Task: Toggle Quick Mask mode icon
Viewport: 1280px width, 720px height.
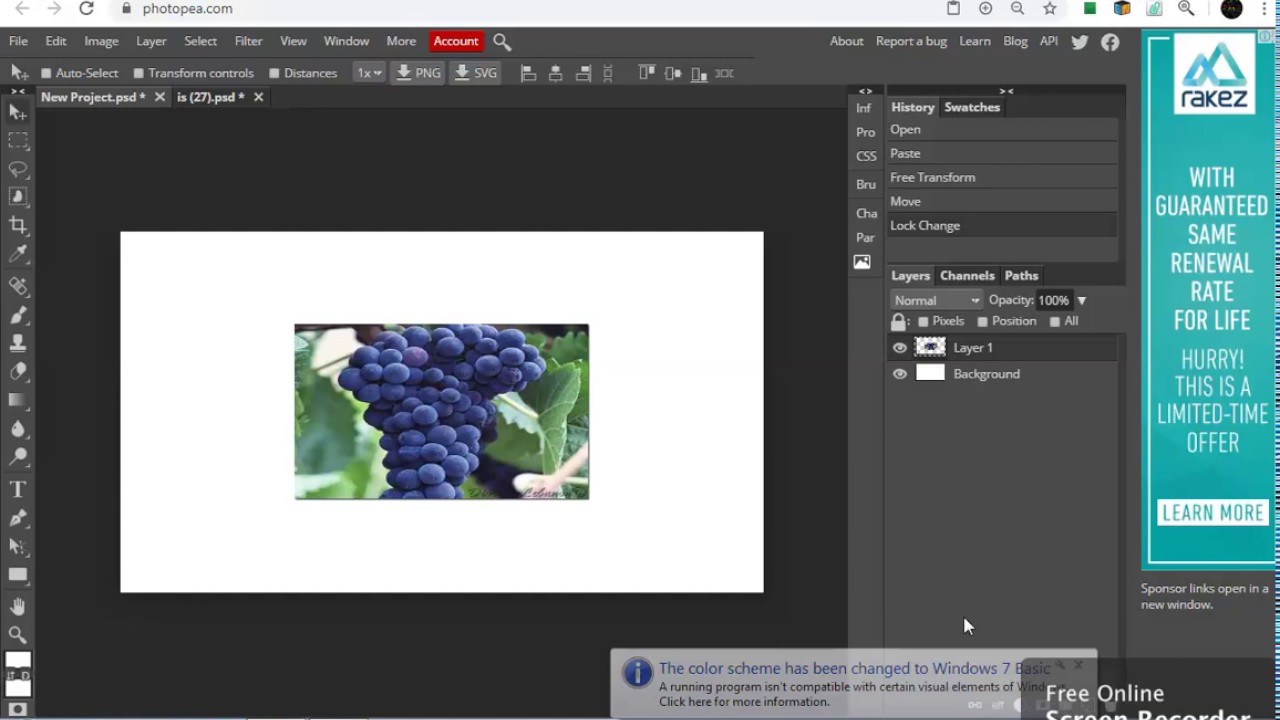Action: [18, 709]
